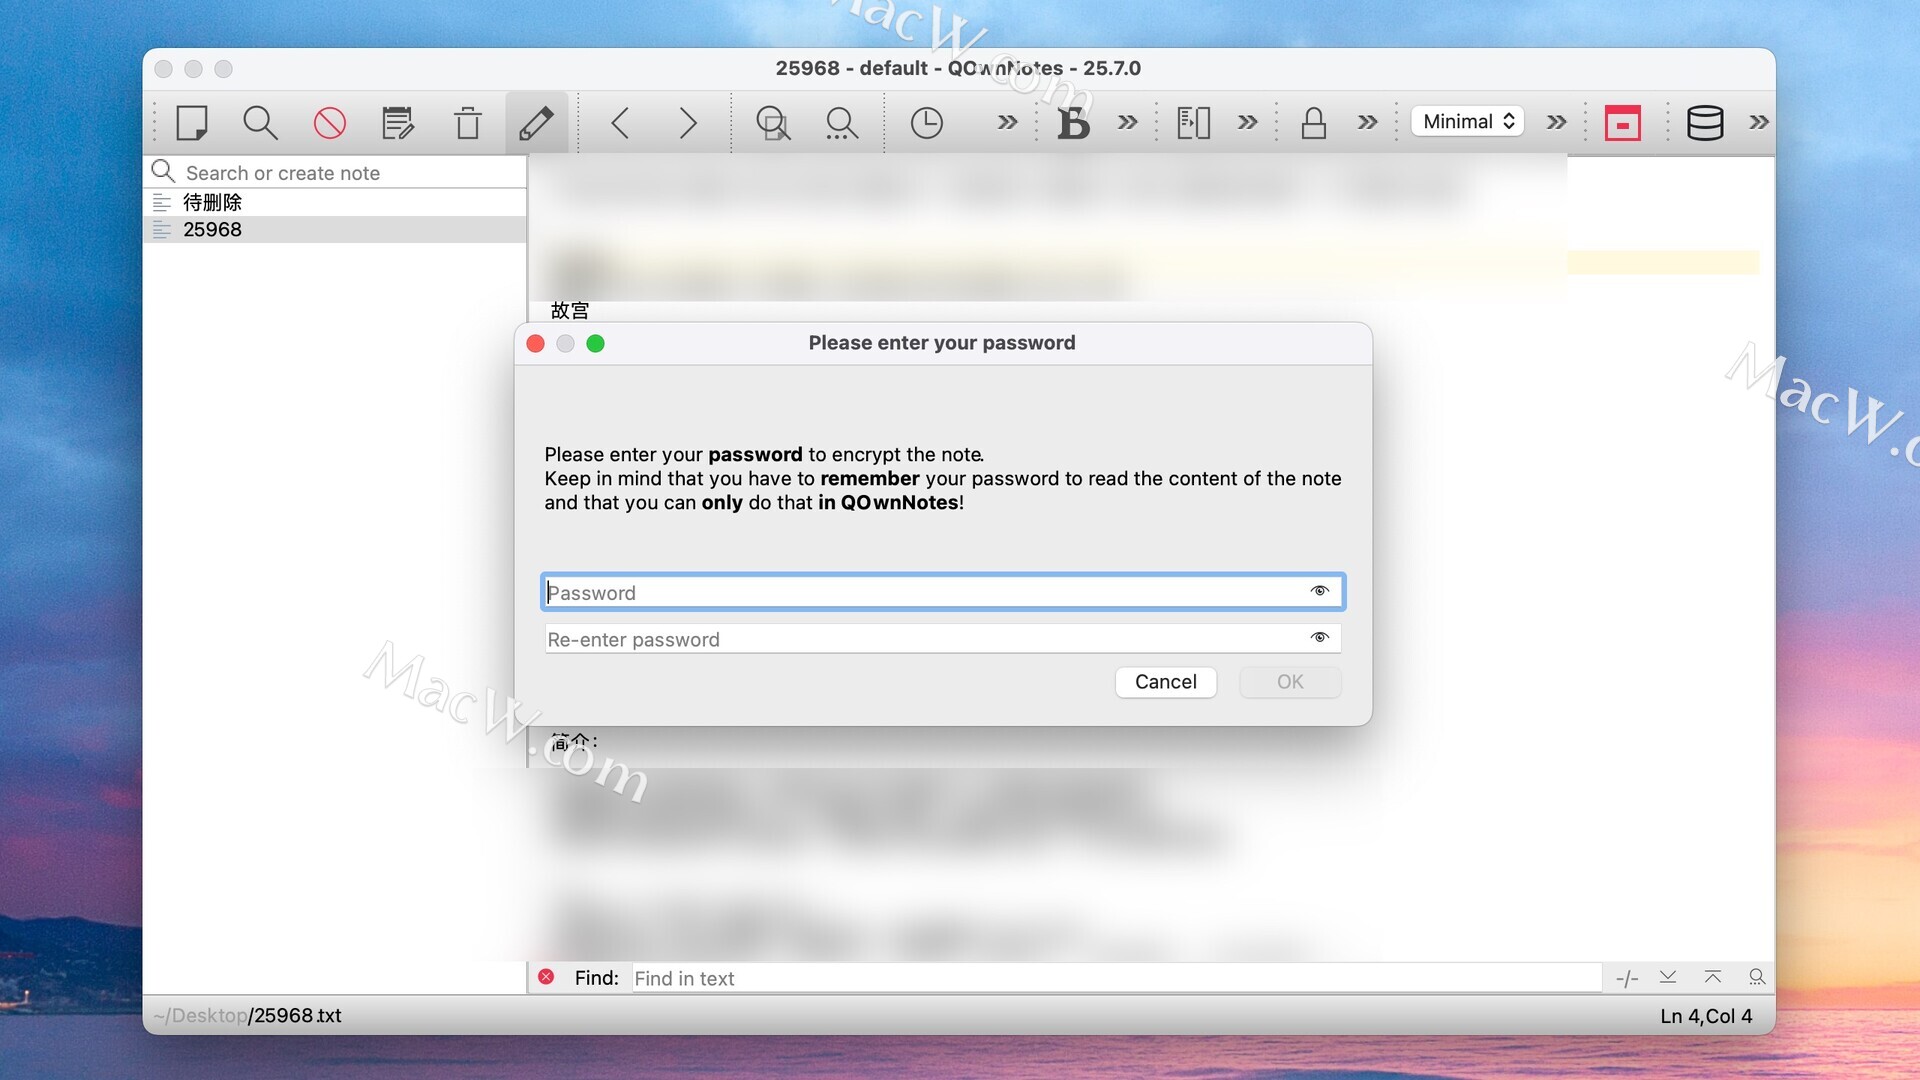Apply bold formatting B icon
The image size is (1920, 1080).
click(1073, 123)
